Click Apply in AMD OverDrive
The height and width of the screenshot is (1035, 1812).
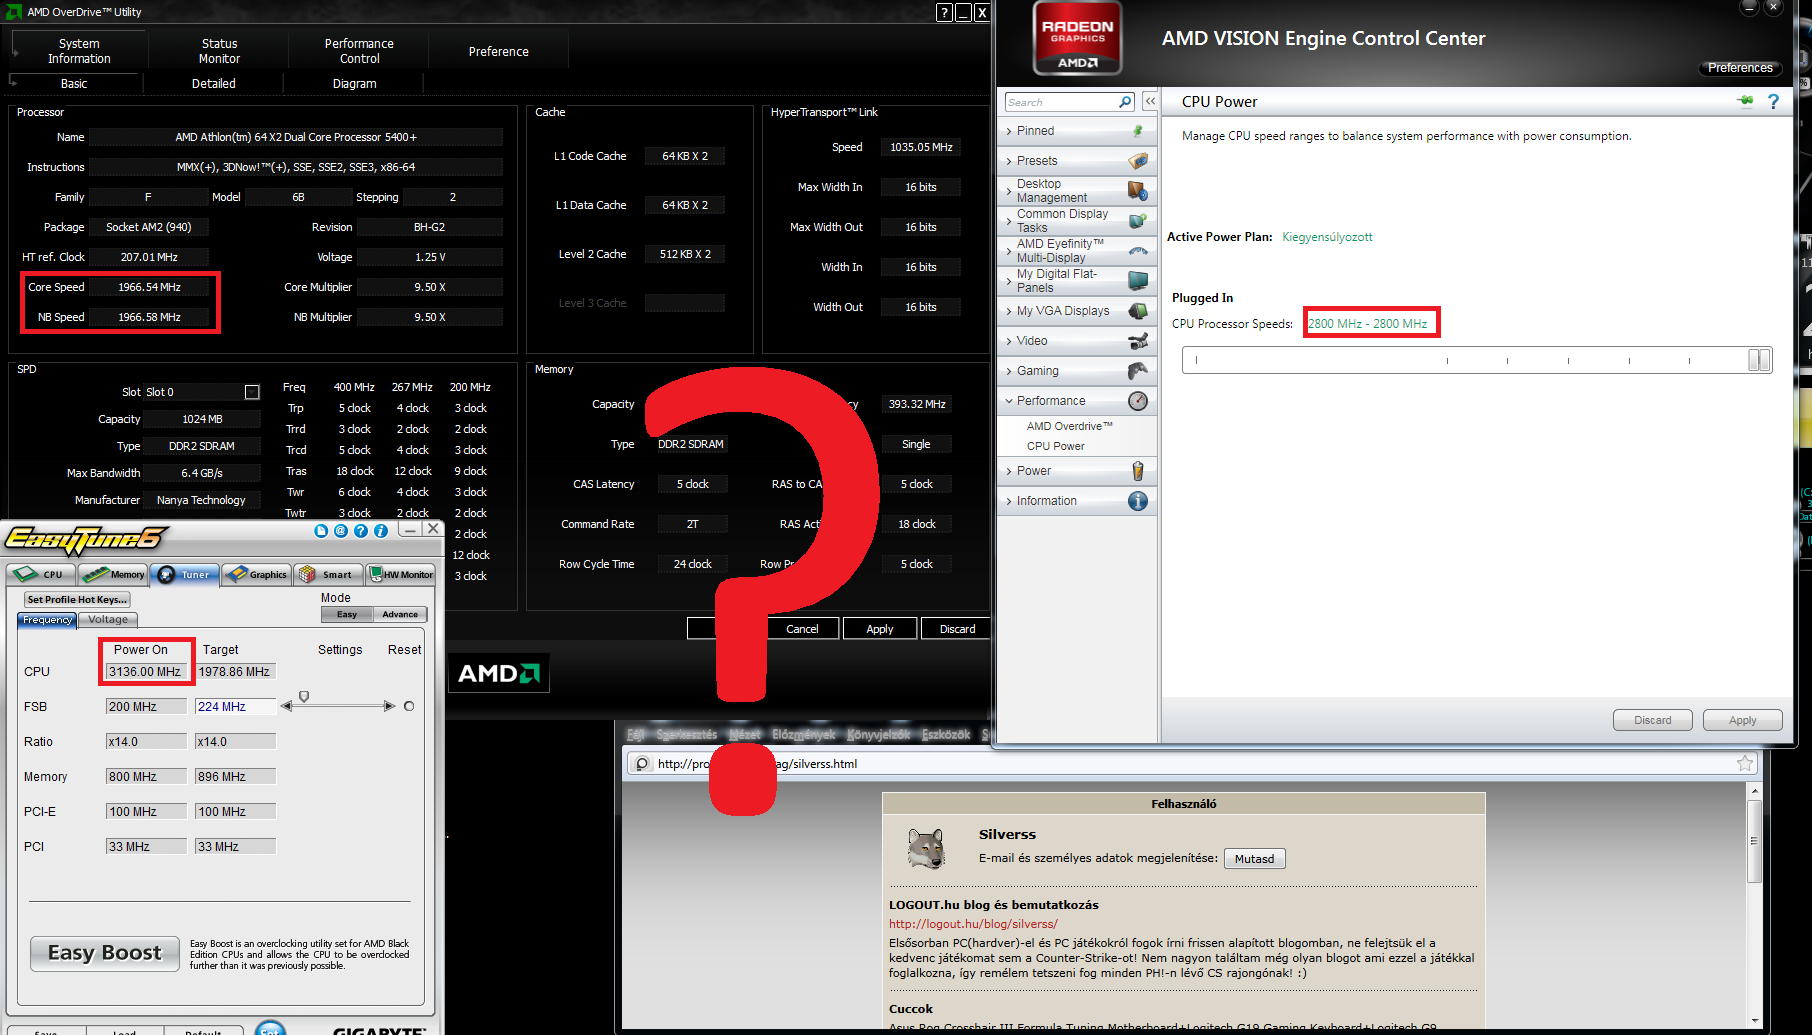coord(880,629)
